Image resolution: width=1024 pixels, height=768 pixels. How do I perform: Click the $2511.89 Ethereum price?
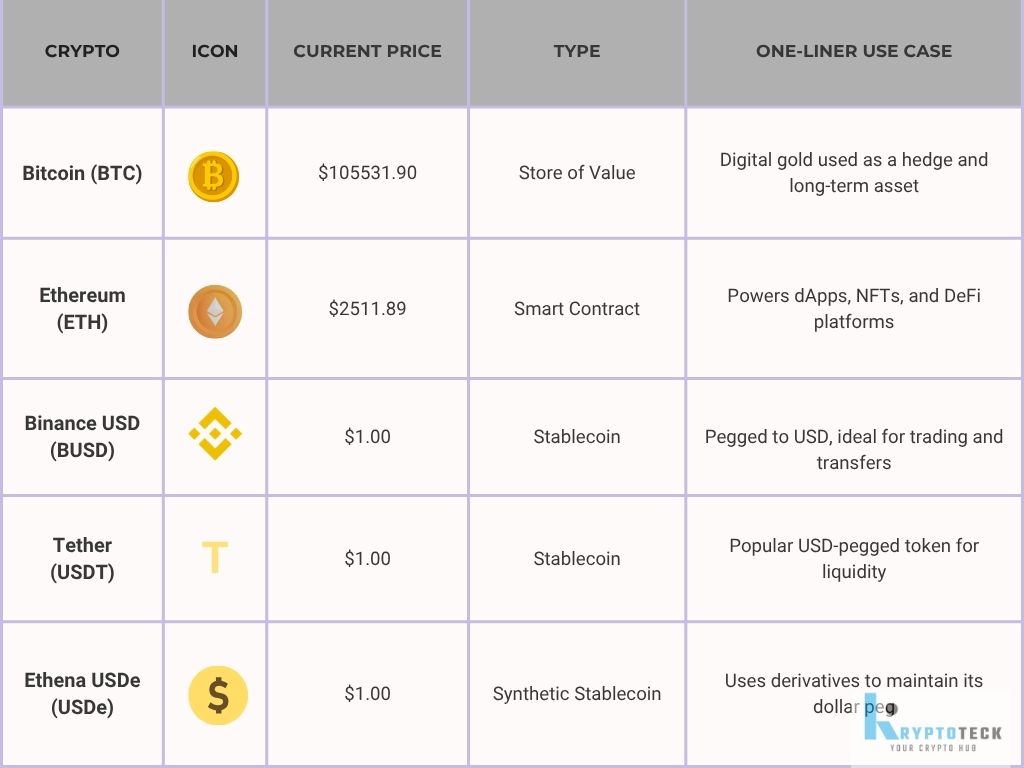click(x=367, y=308)
